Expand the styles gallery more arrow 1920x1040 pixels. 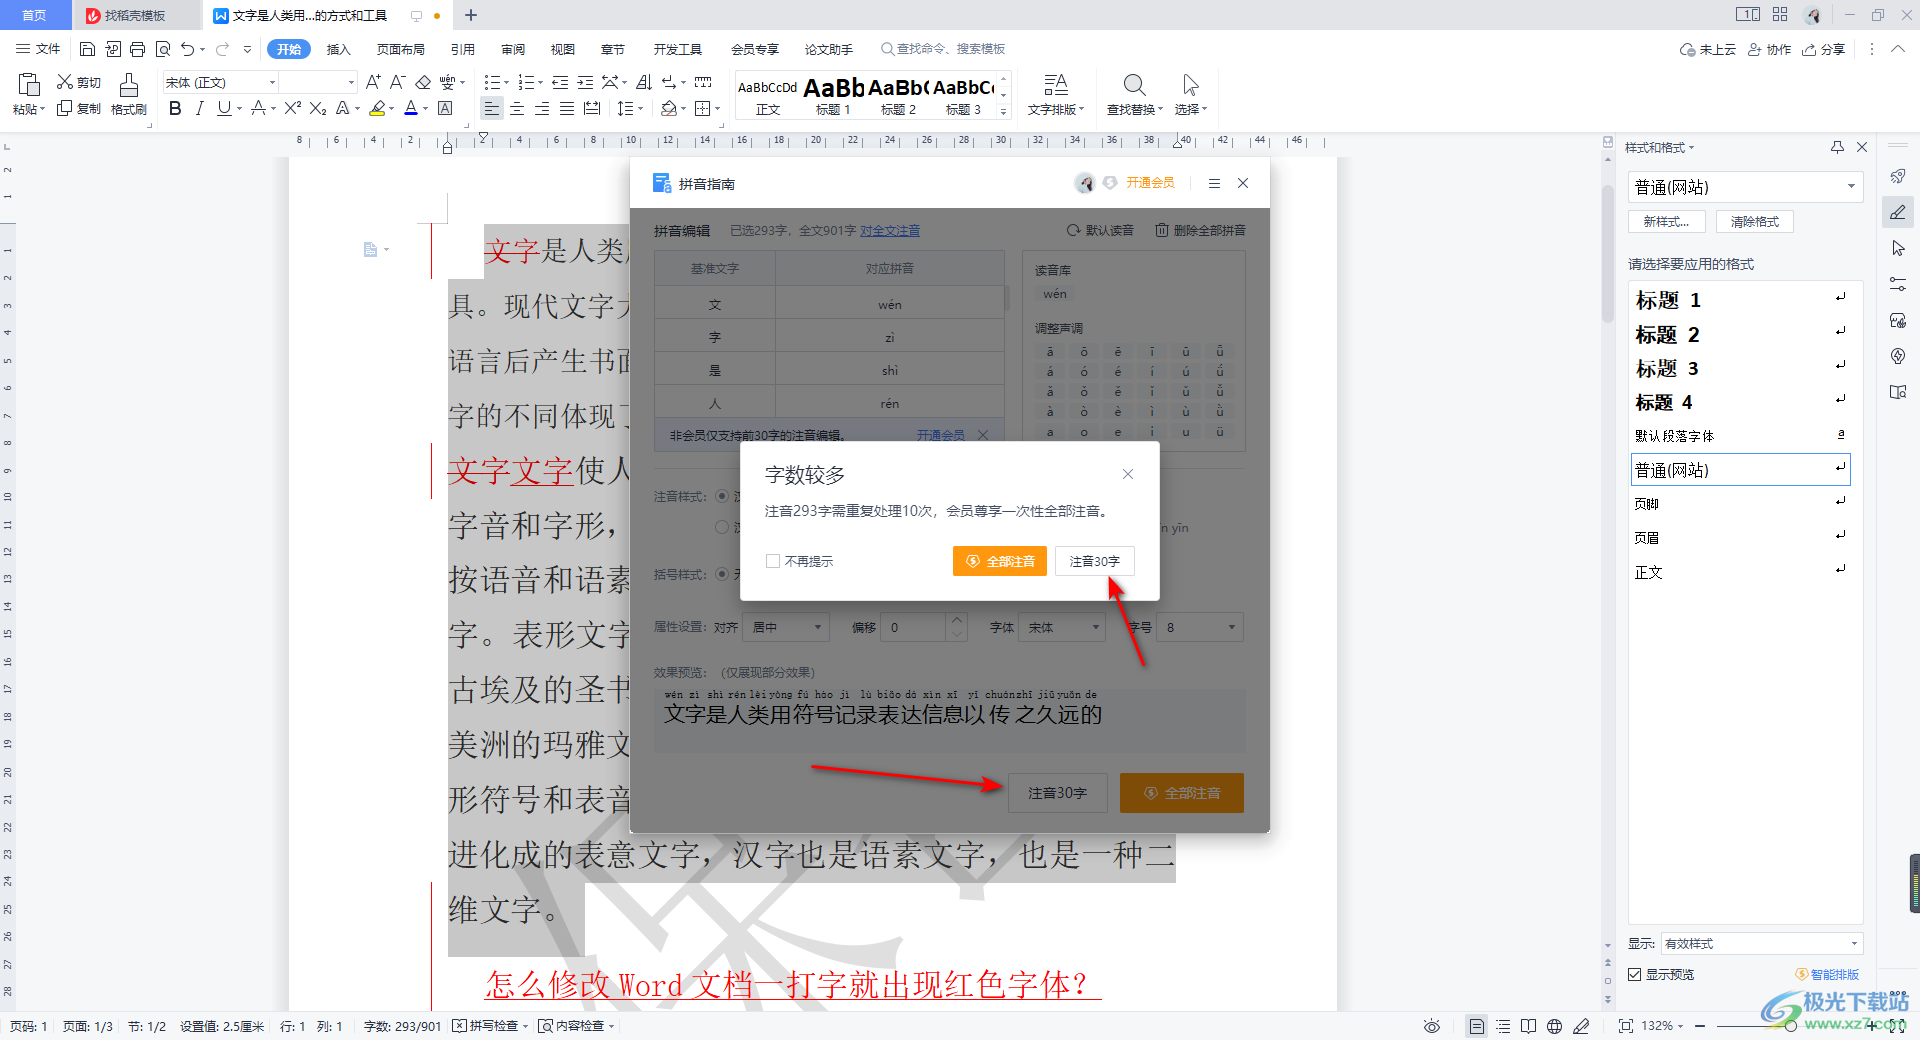coord(1004,111)
